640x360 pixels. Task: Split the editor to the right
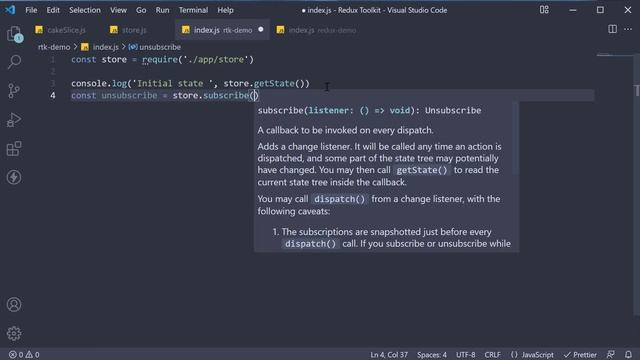coord(612,29)
